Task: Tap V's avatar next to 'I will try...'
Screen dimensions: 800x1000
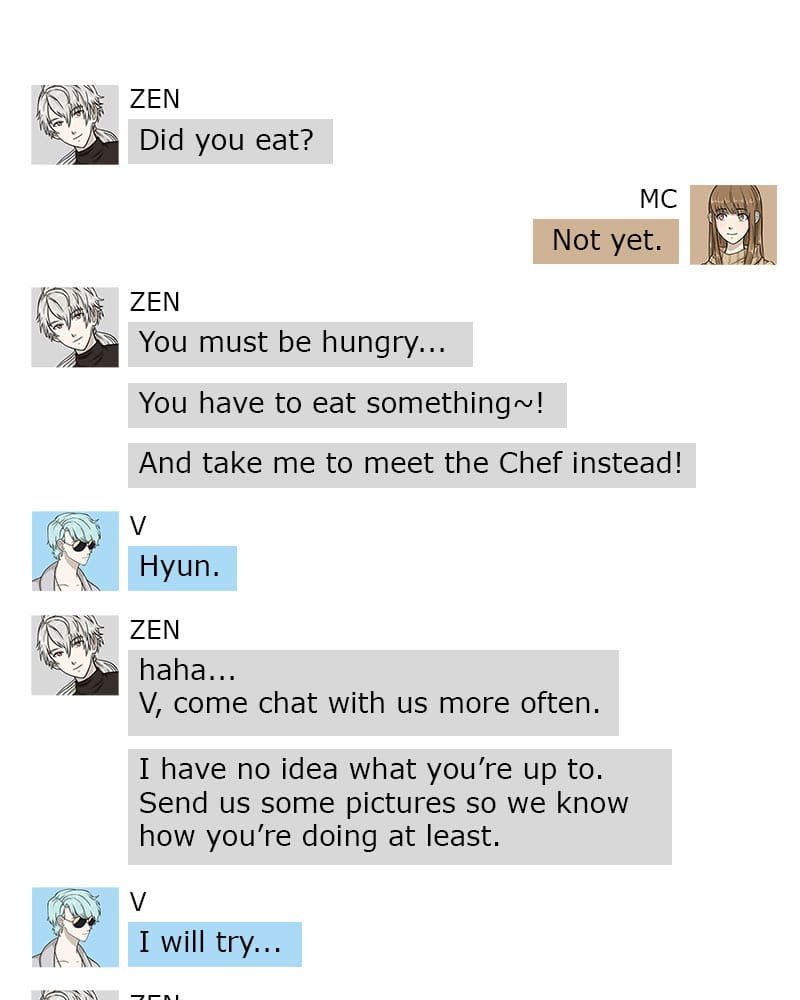Action: coord(75,927)
